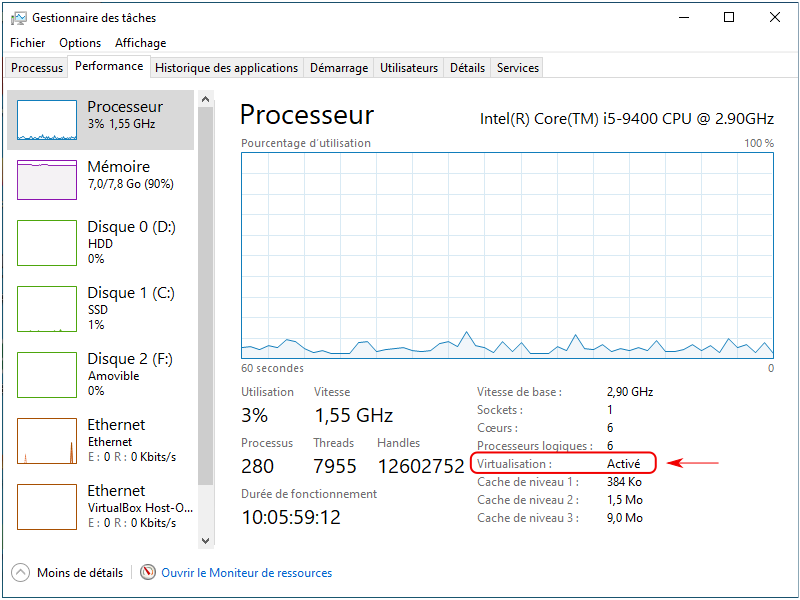The width and height of the screenshot is (800, 600).
Task: Switch to Historique des applications tab
Action: click(x=227, y=68)
